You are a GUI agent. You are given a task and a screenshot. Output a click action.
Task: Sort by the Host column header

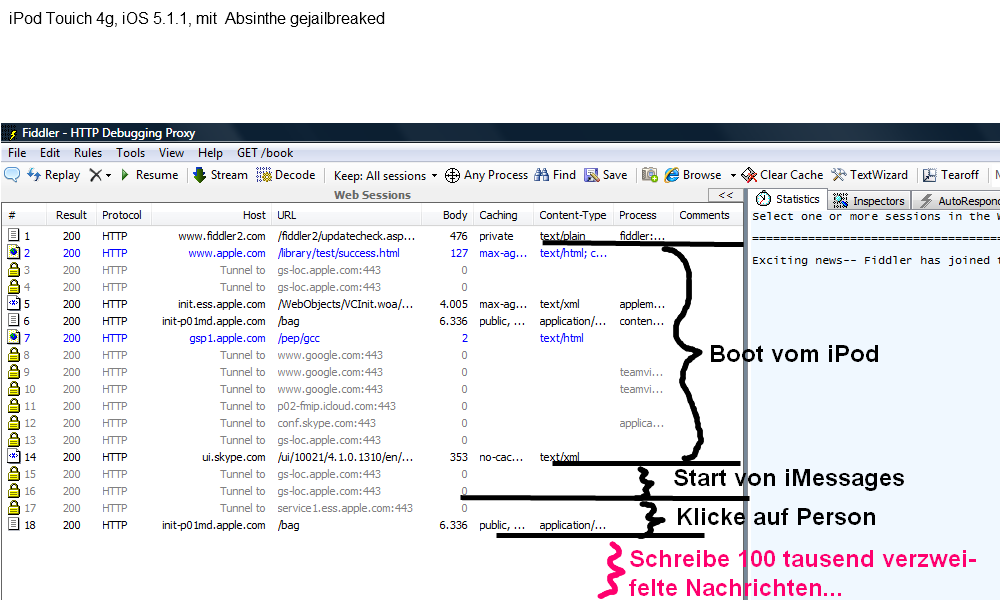click(x=212, y=216)
